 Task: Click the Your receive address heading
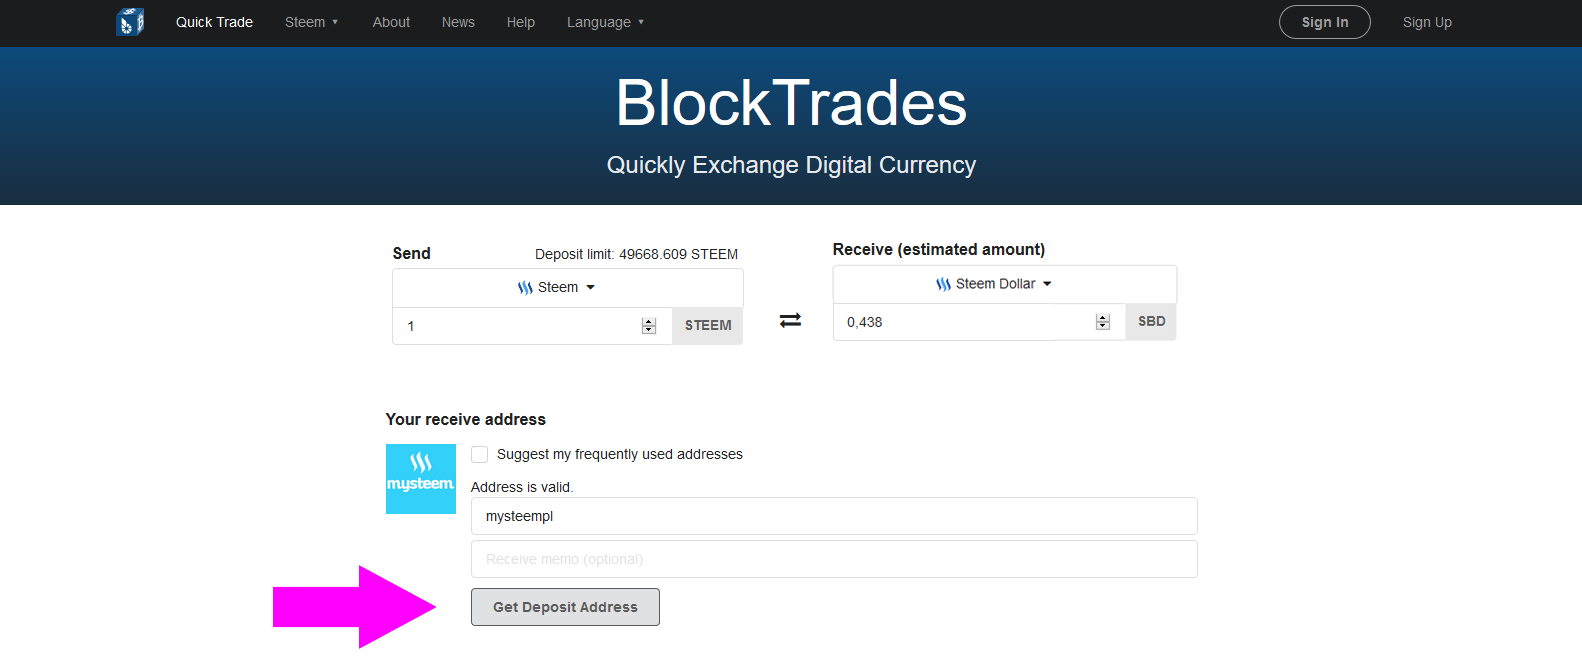point(466,419)
